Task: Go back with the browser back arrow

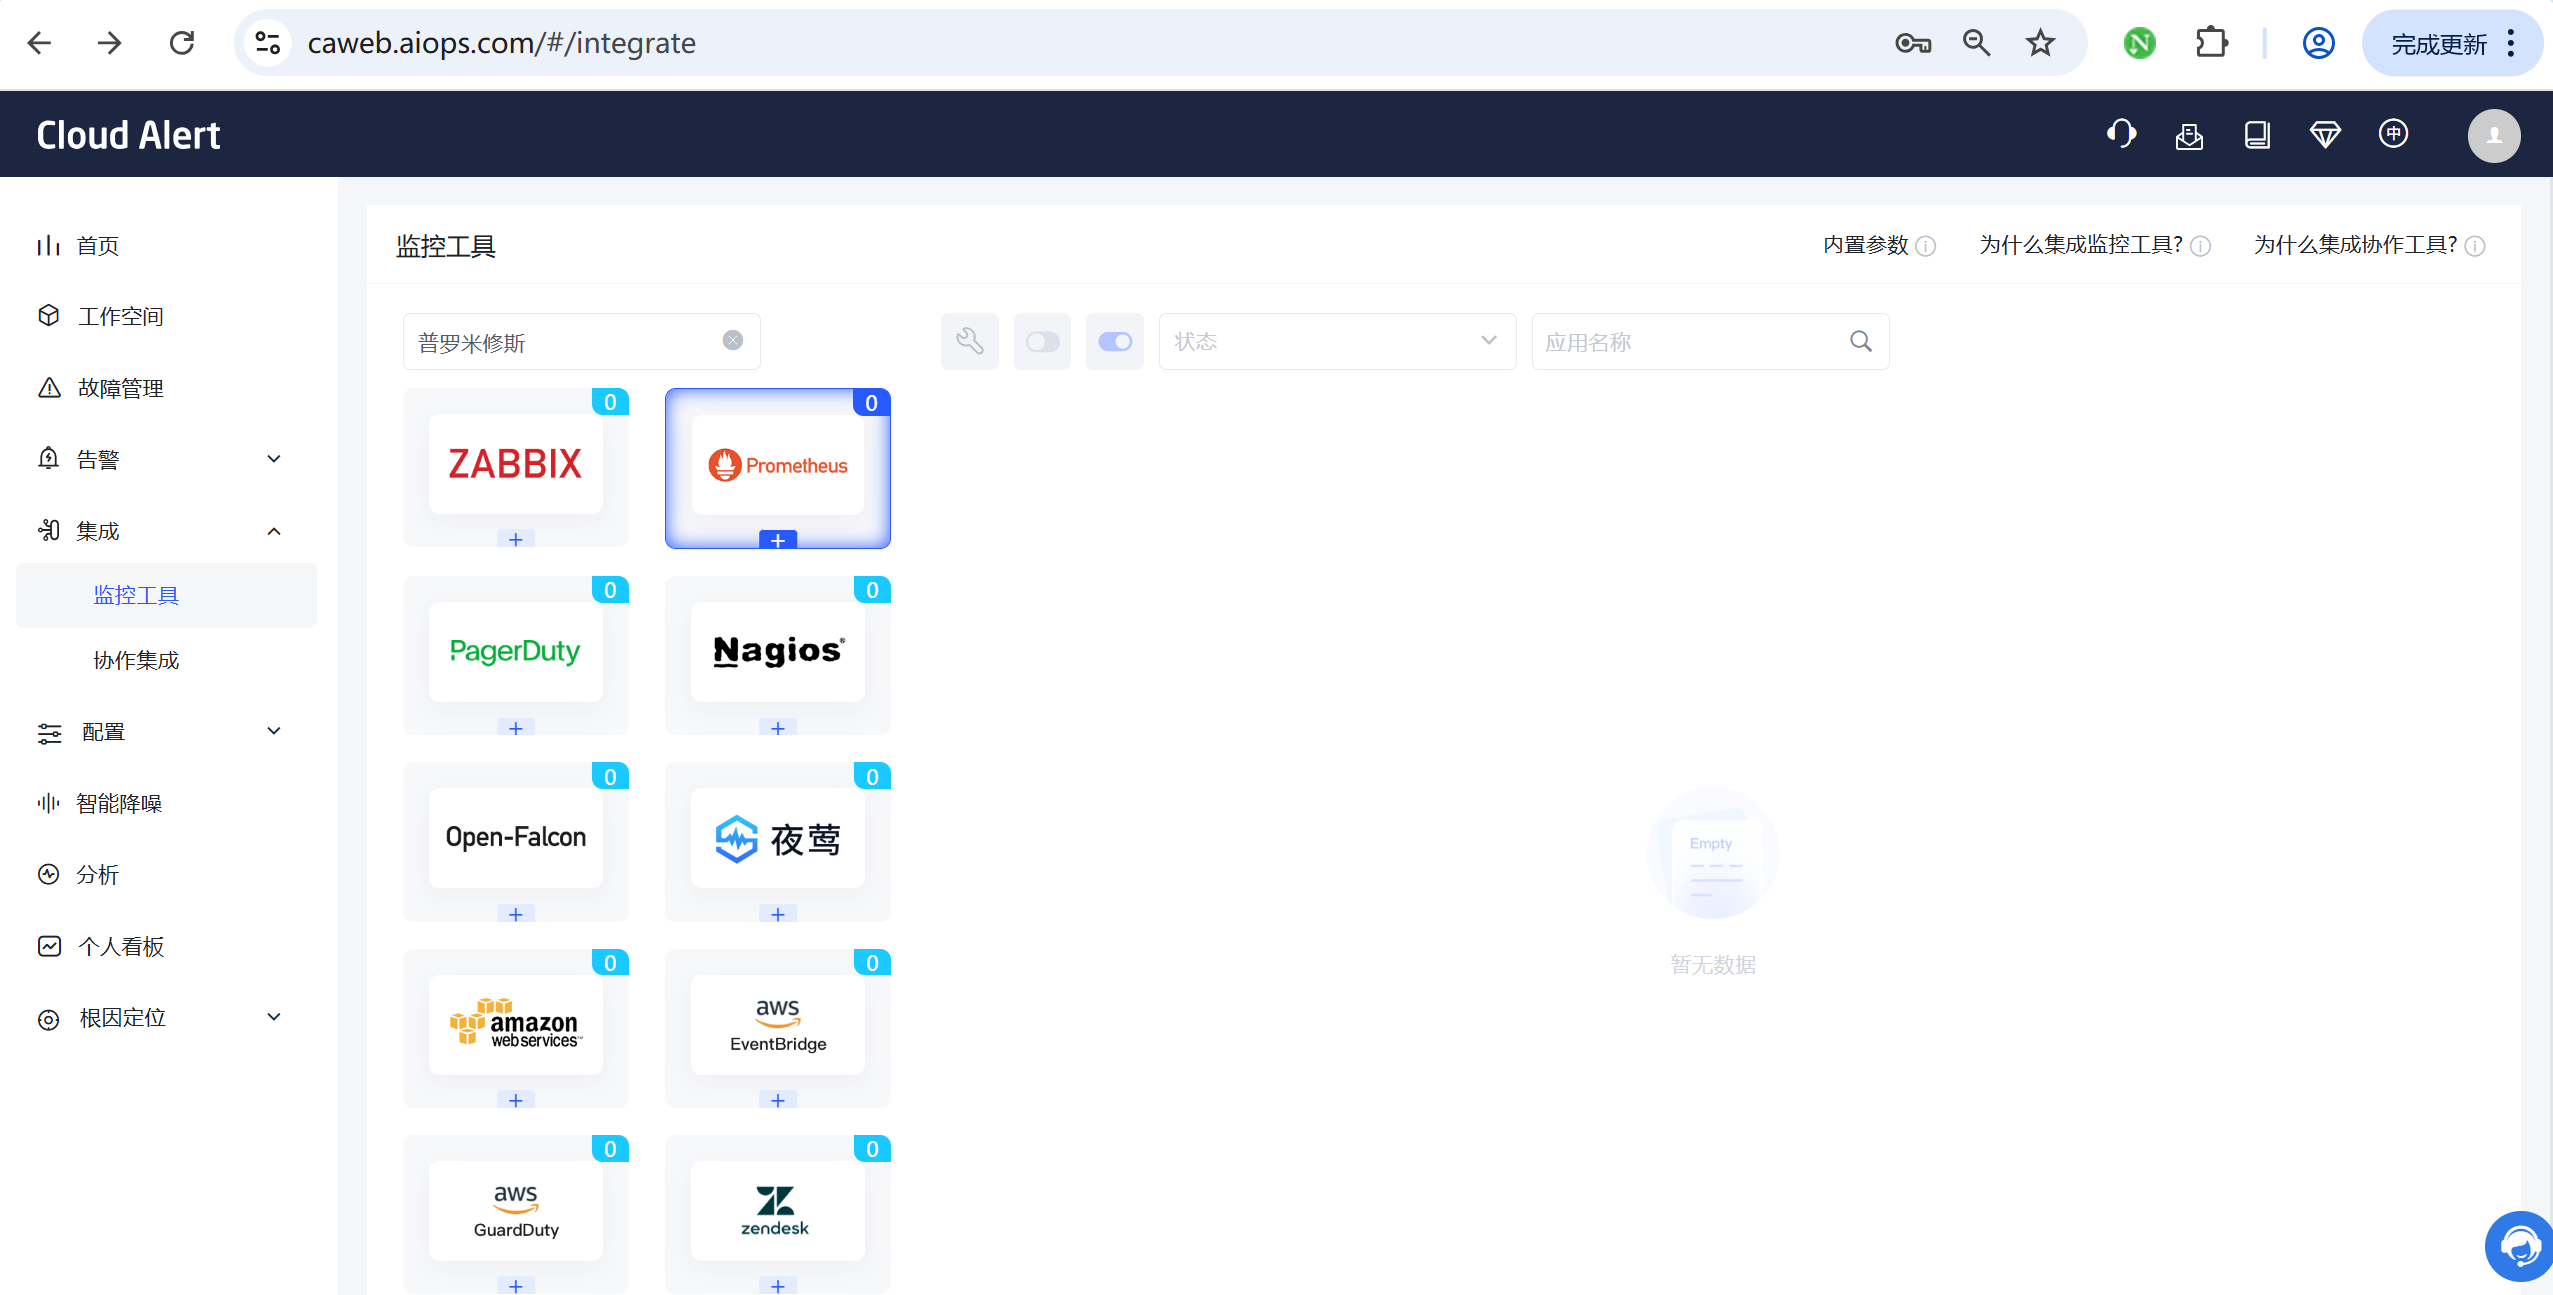Action: click(39, 43)
